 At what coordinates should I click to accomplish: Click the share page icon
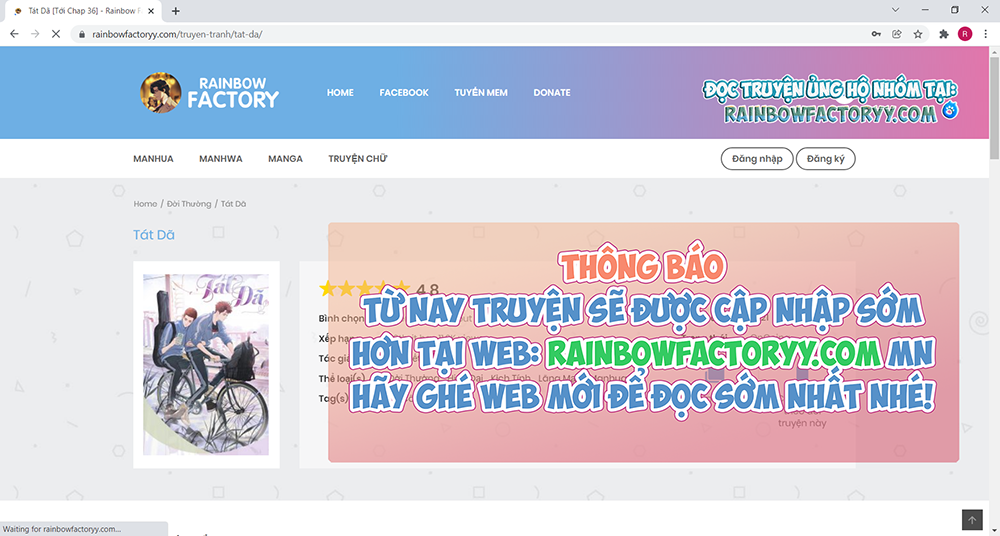tap(897, 33)
